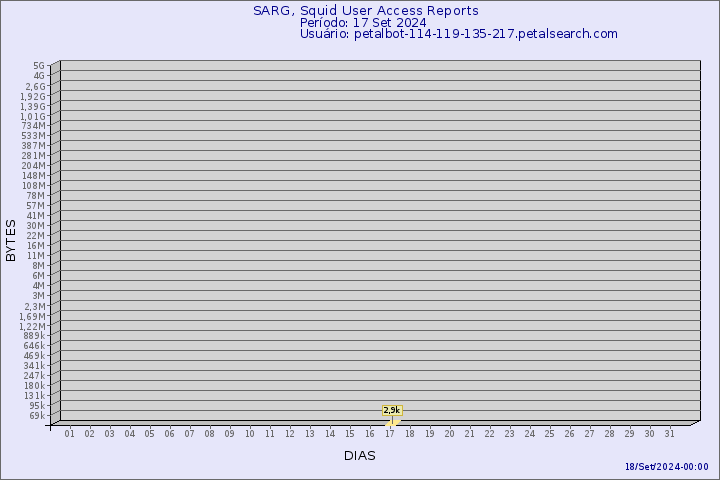The height and width of the screenshot is (480, 720).
Task: Click day 30 on the x-axis
Action: pyautogui.click(x=649, y=434)
